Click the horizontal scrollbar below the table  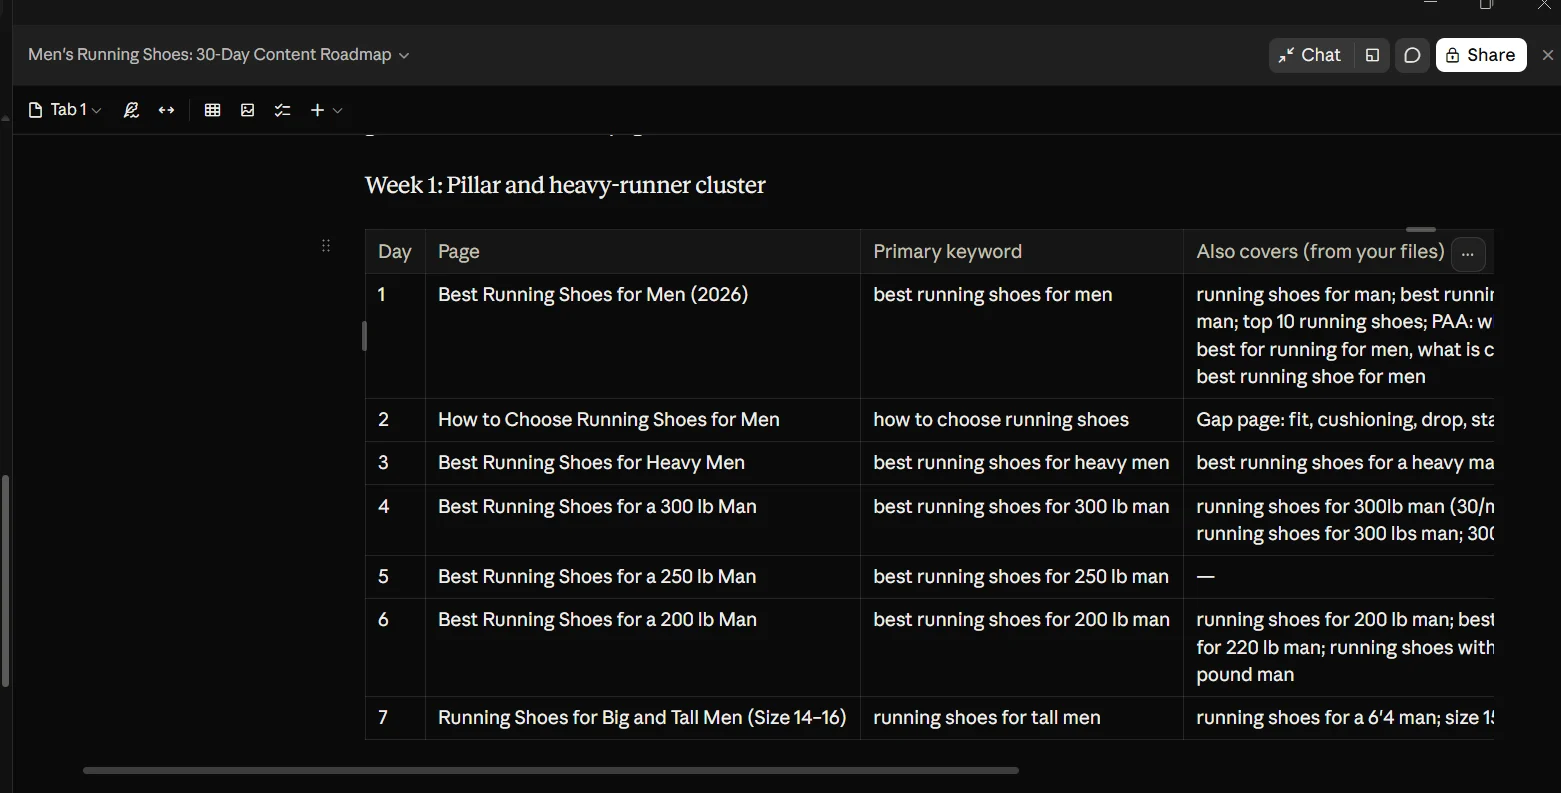coord(551,770)
